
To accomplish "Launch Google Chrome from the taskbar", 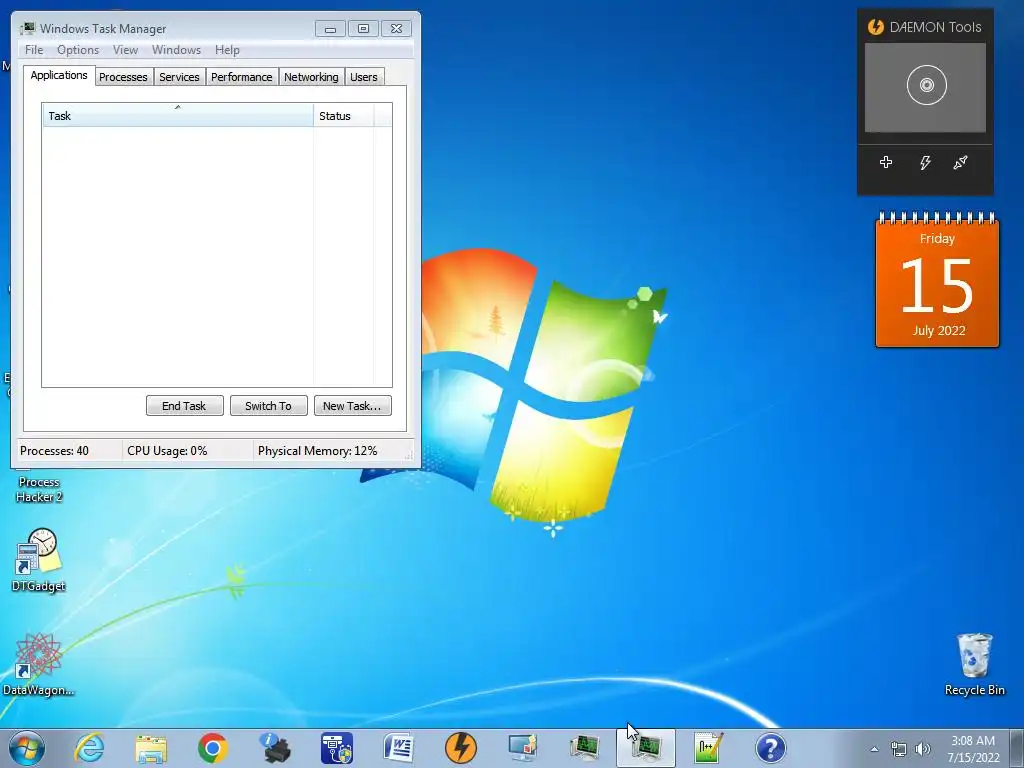I will coord(213,748).
